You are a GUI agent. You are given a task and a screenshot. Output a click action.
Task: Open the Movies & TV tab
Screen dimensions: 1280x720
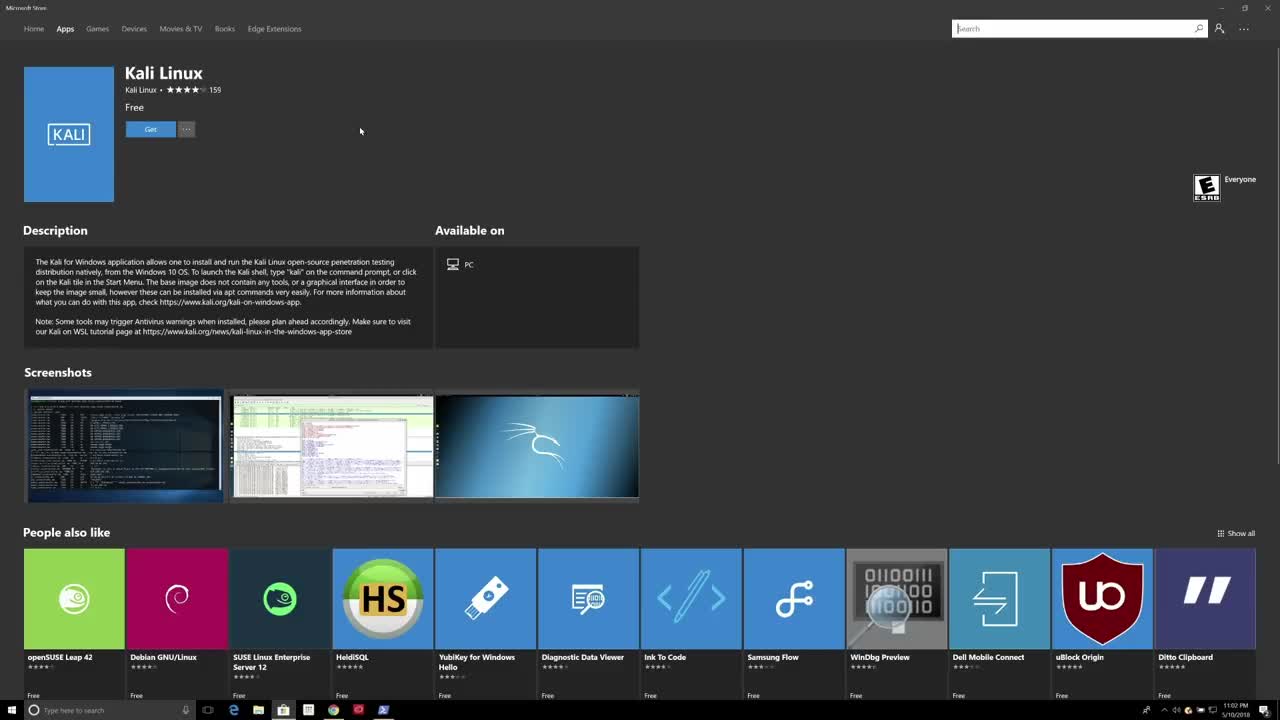(x=181, y=29)
